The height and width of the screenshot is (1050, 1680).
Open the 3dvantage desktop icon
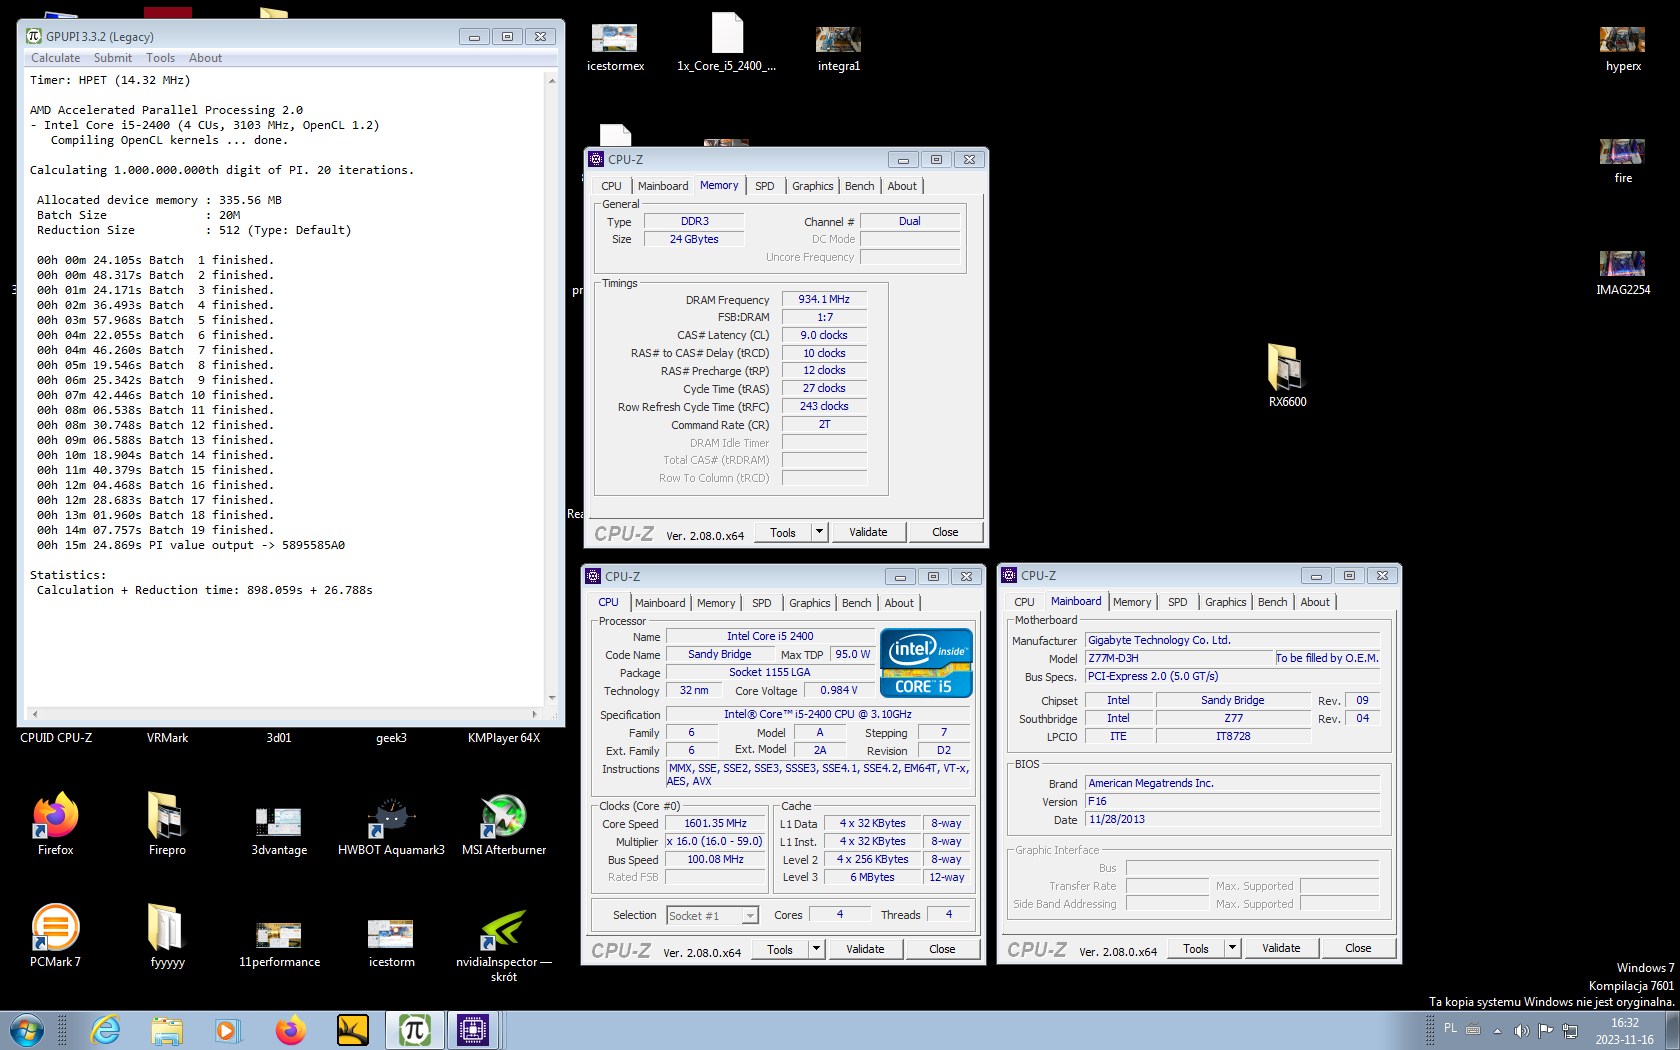pos(279,822)
